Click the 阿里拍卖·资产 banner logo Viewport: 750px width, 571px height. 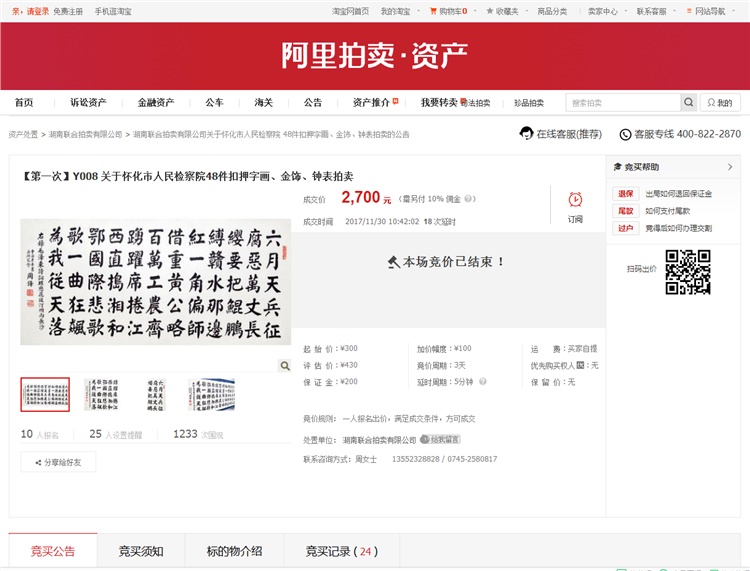tap(375, 55)
